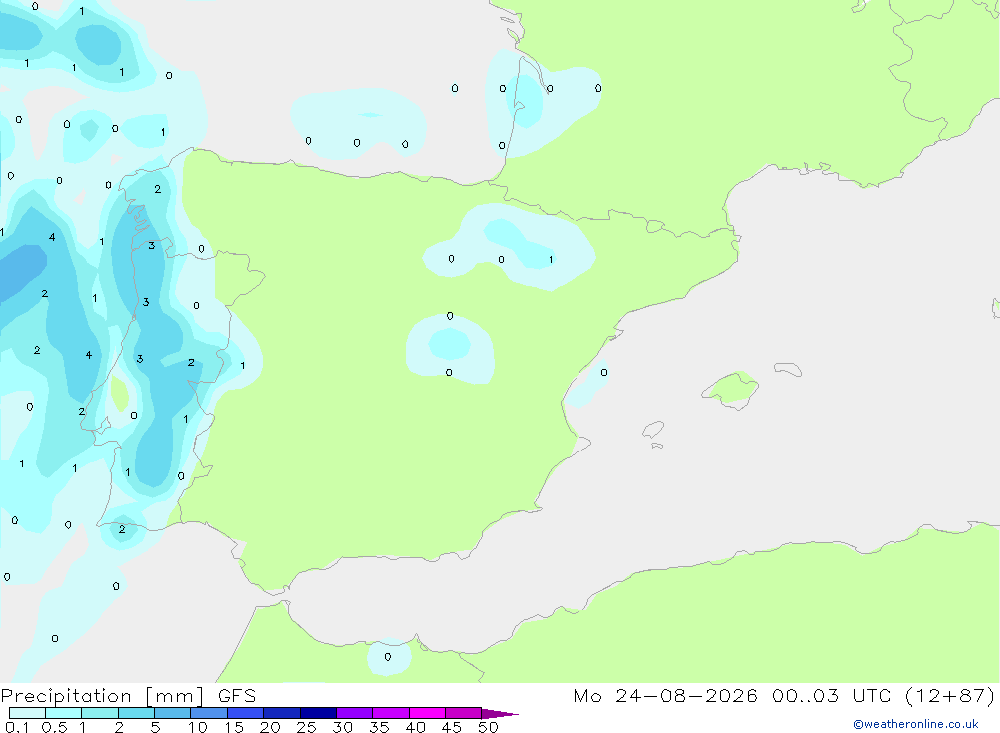Click the Mallorca island on the map
The image size is (1000, 733).
[732, 389]
